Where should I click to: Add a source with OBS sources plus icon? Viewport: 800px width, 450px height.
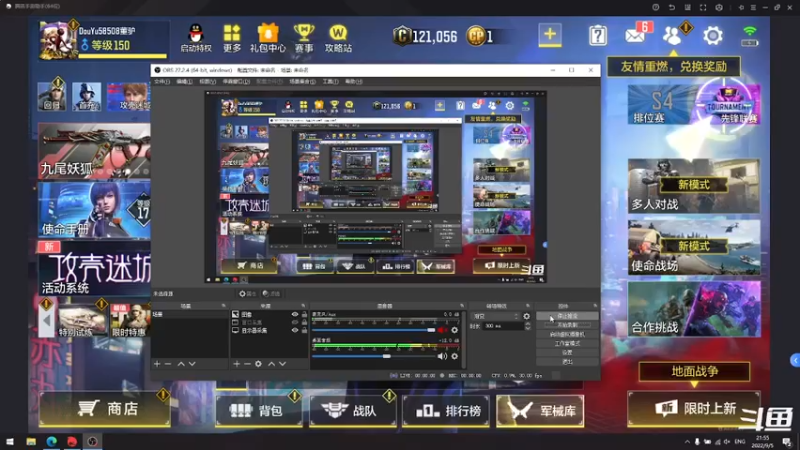[236, 364]
